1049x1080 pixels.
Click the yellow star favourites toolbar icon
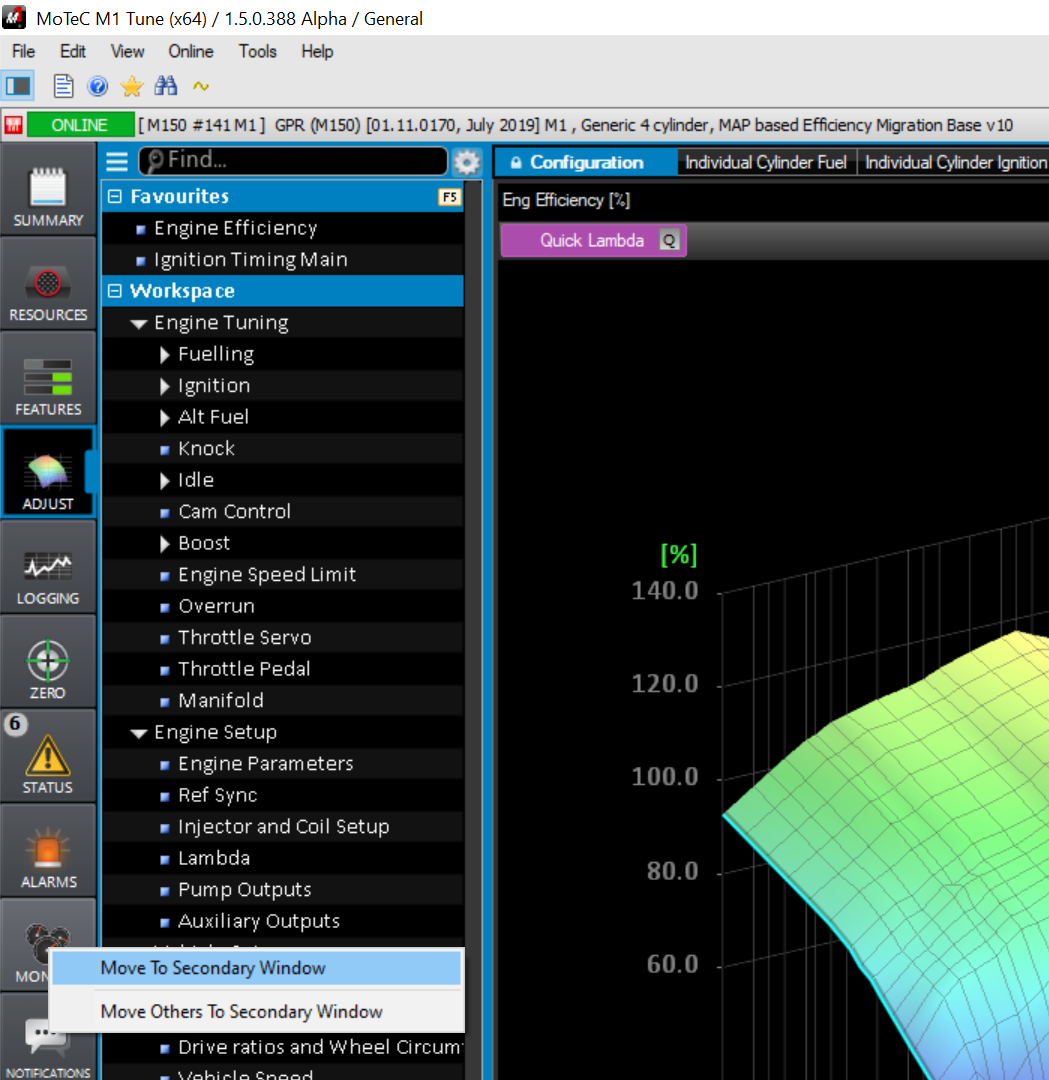(x=131, y=86)
